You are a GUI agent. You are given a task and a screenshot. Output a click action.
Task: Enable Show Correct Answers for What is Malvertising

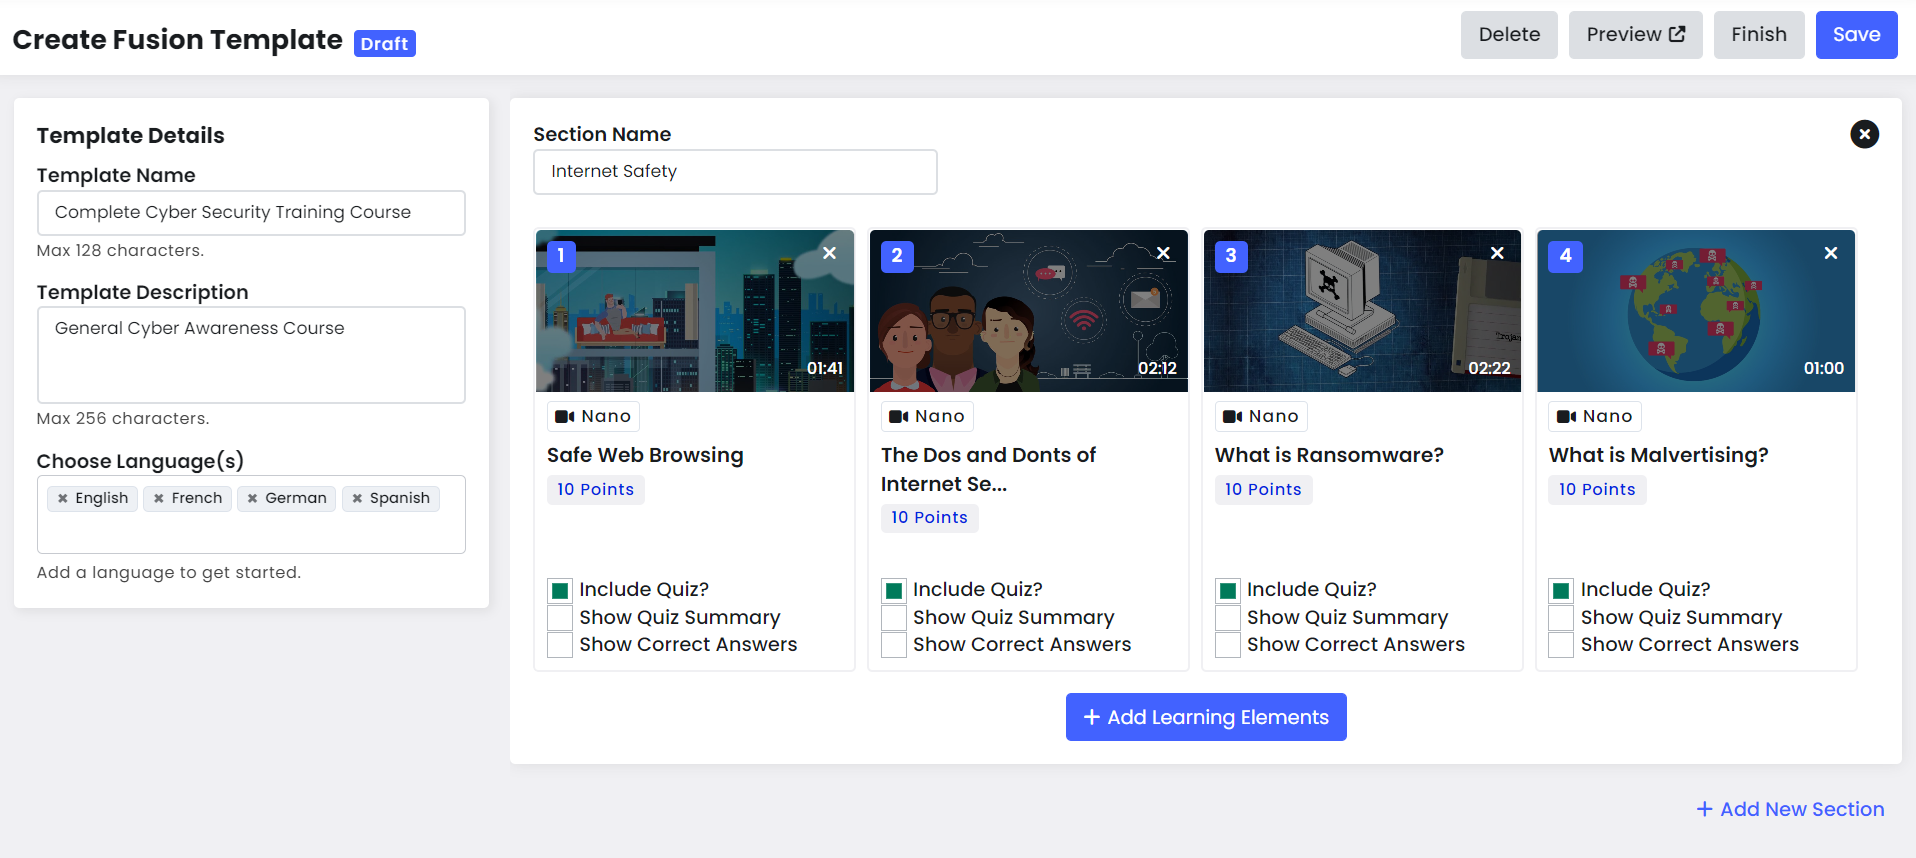coord(1561,645)
